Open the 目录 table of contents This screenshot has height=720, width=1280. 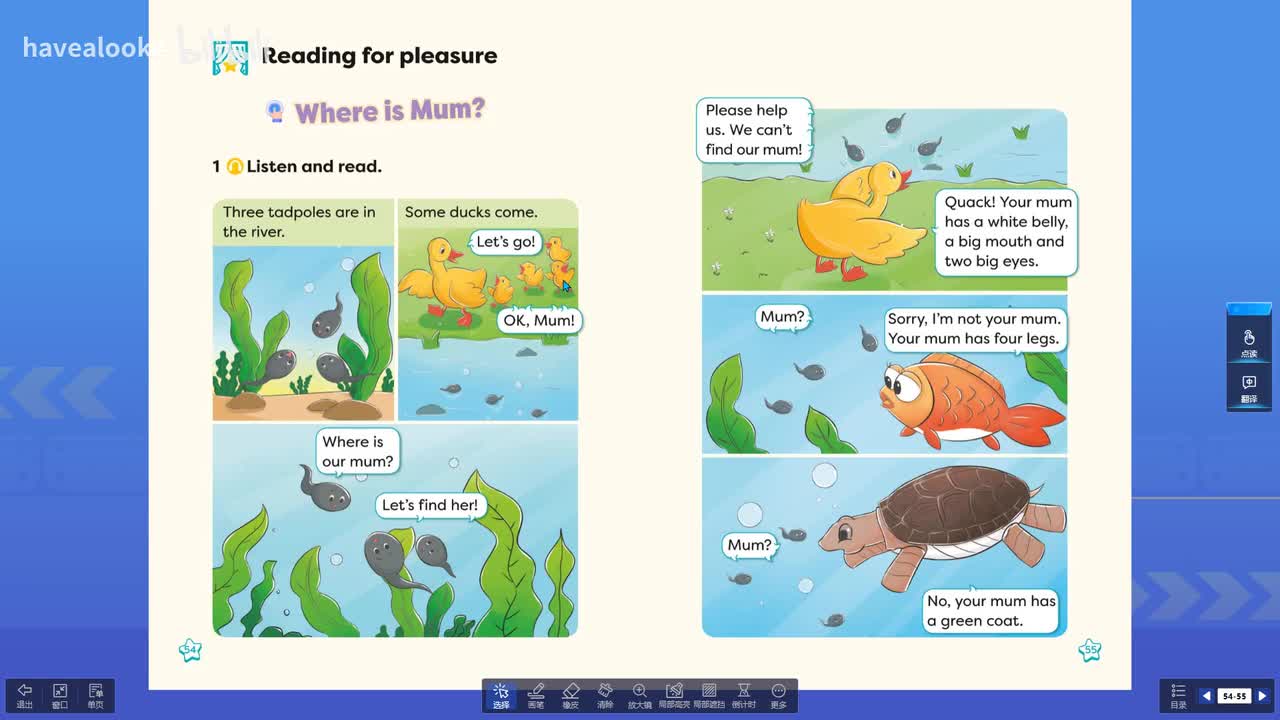[1178, 695]
